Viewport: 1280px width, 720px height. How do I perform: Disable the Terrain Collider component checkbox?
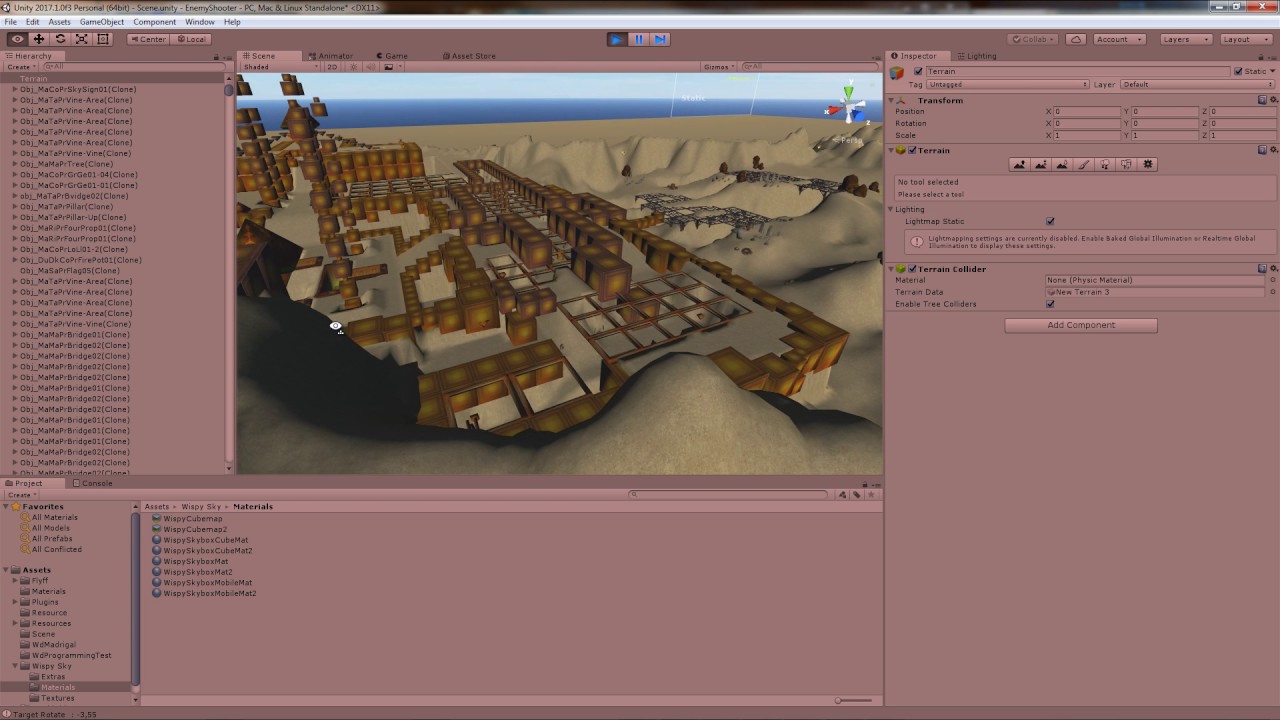point(912,269)
